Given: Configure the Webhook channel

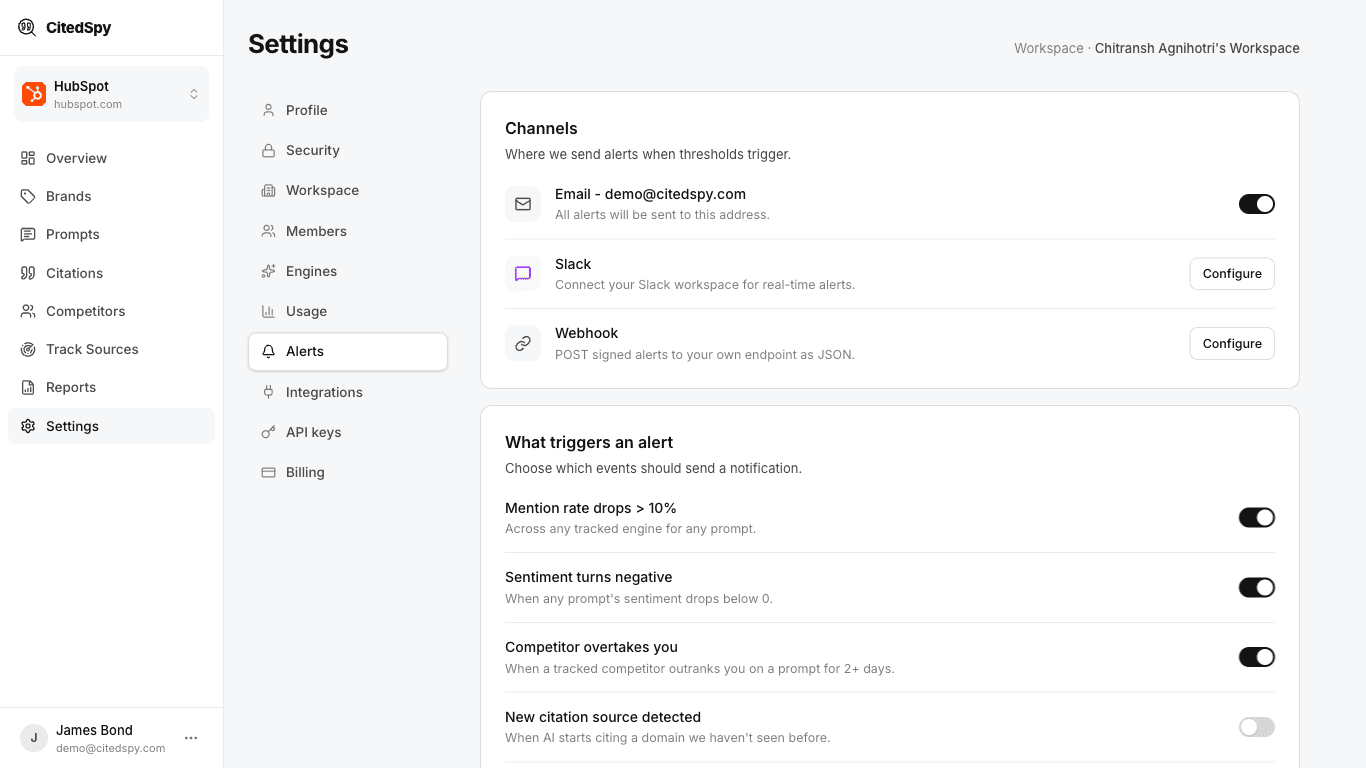Looking at the screenshot, I should click(x=1232, y=343).
